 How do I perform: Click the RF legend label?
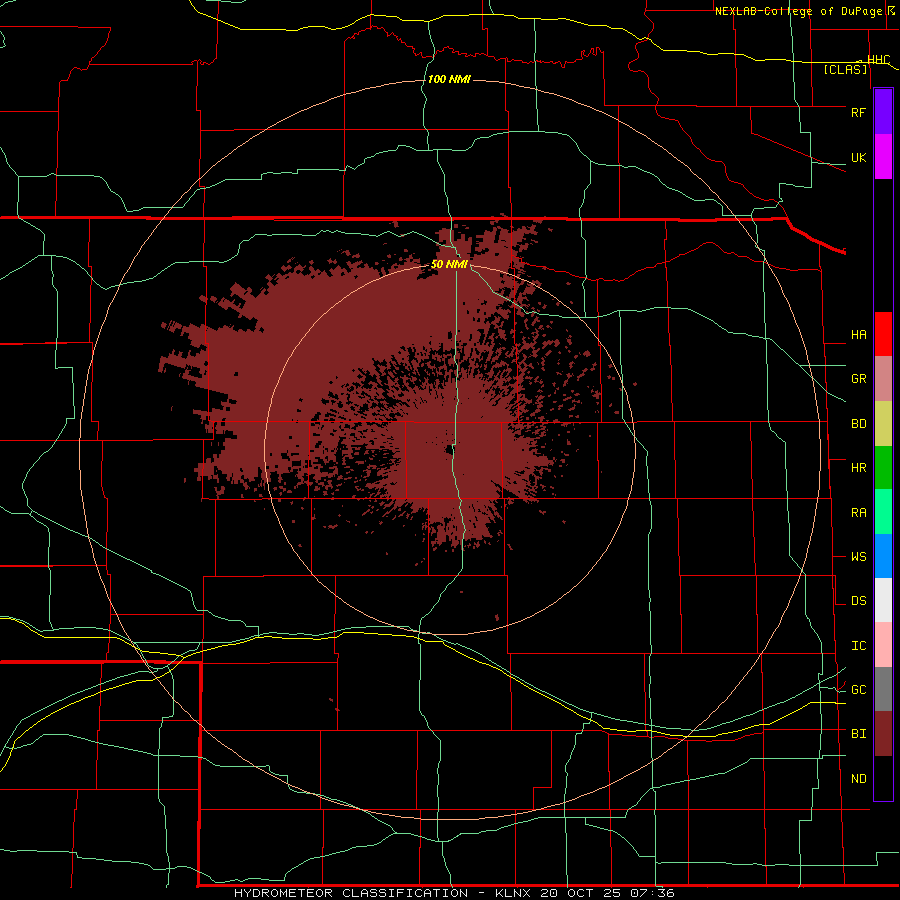point(858,112)
